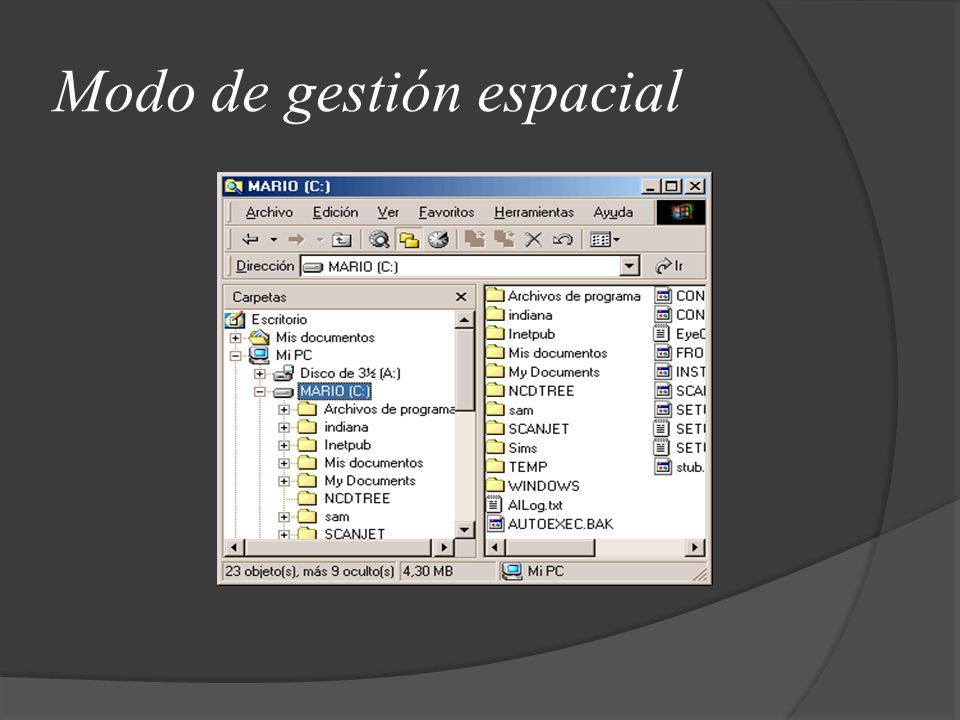Toggle the Folders pane toolbar button
Screen dimensions: 960x720
408,239
